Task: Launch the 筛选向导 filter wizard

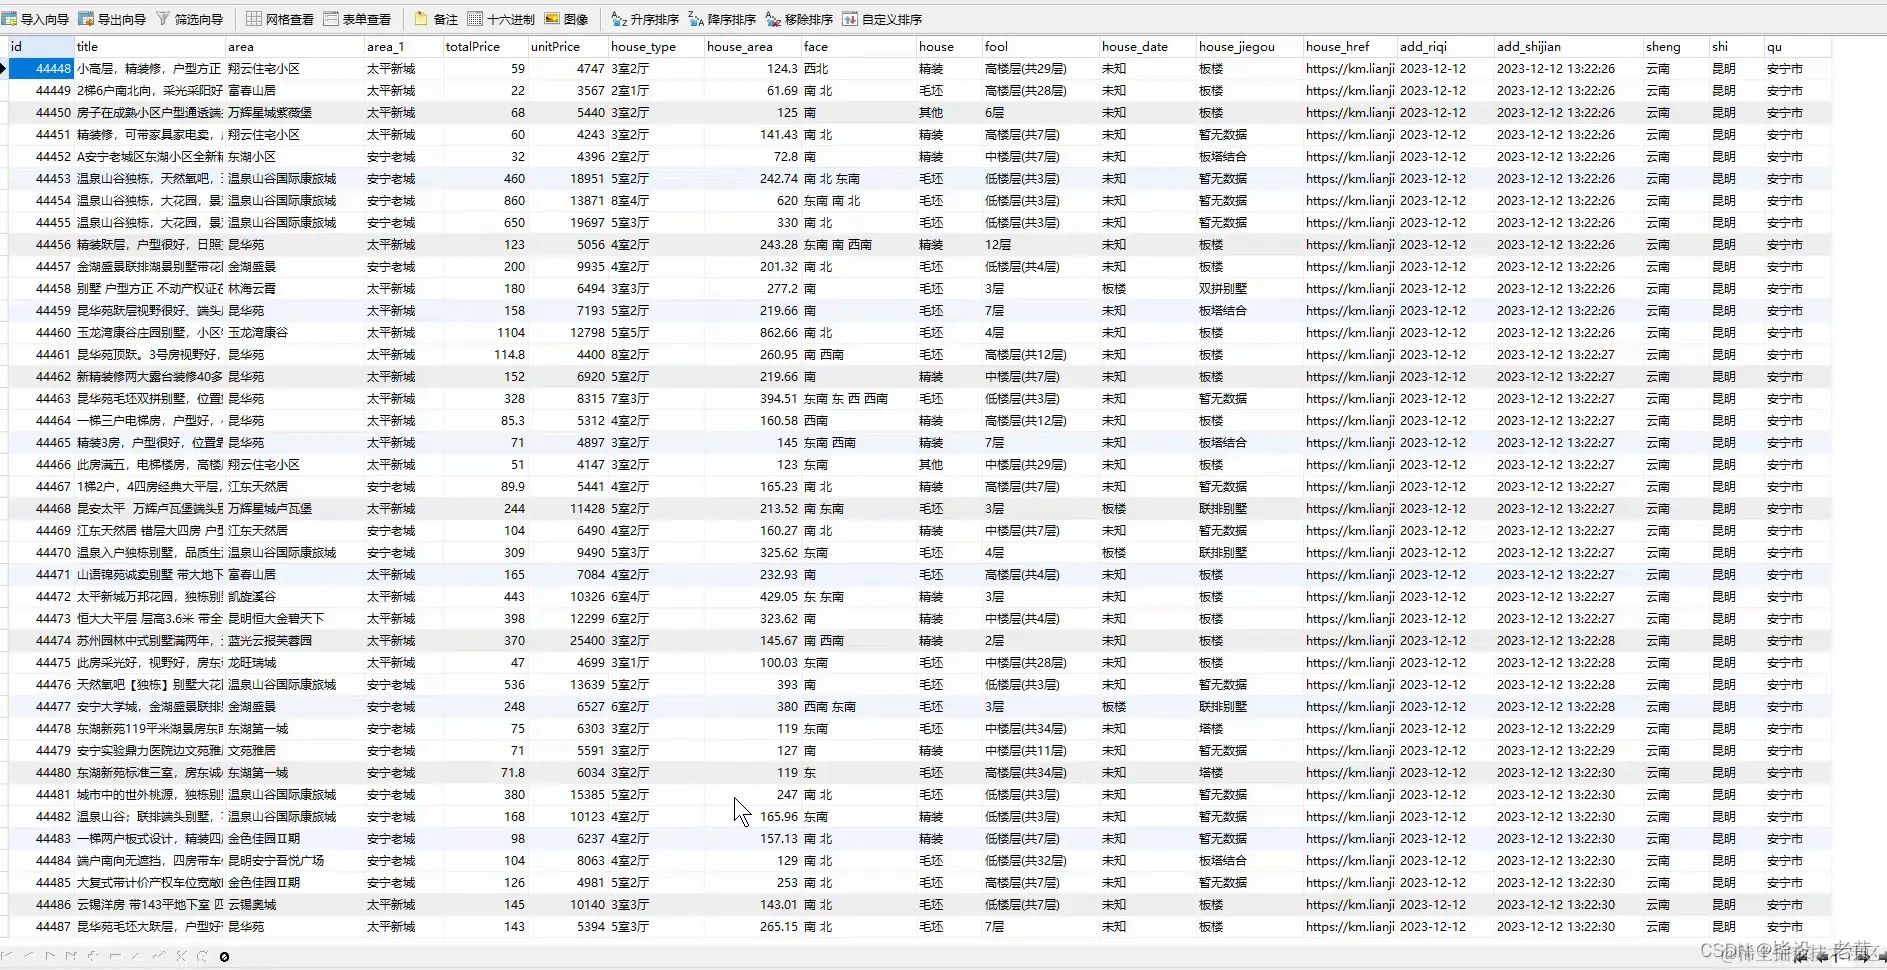Action: pos(190,19)
